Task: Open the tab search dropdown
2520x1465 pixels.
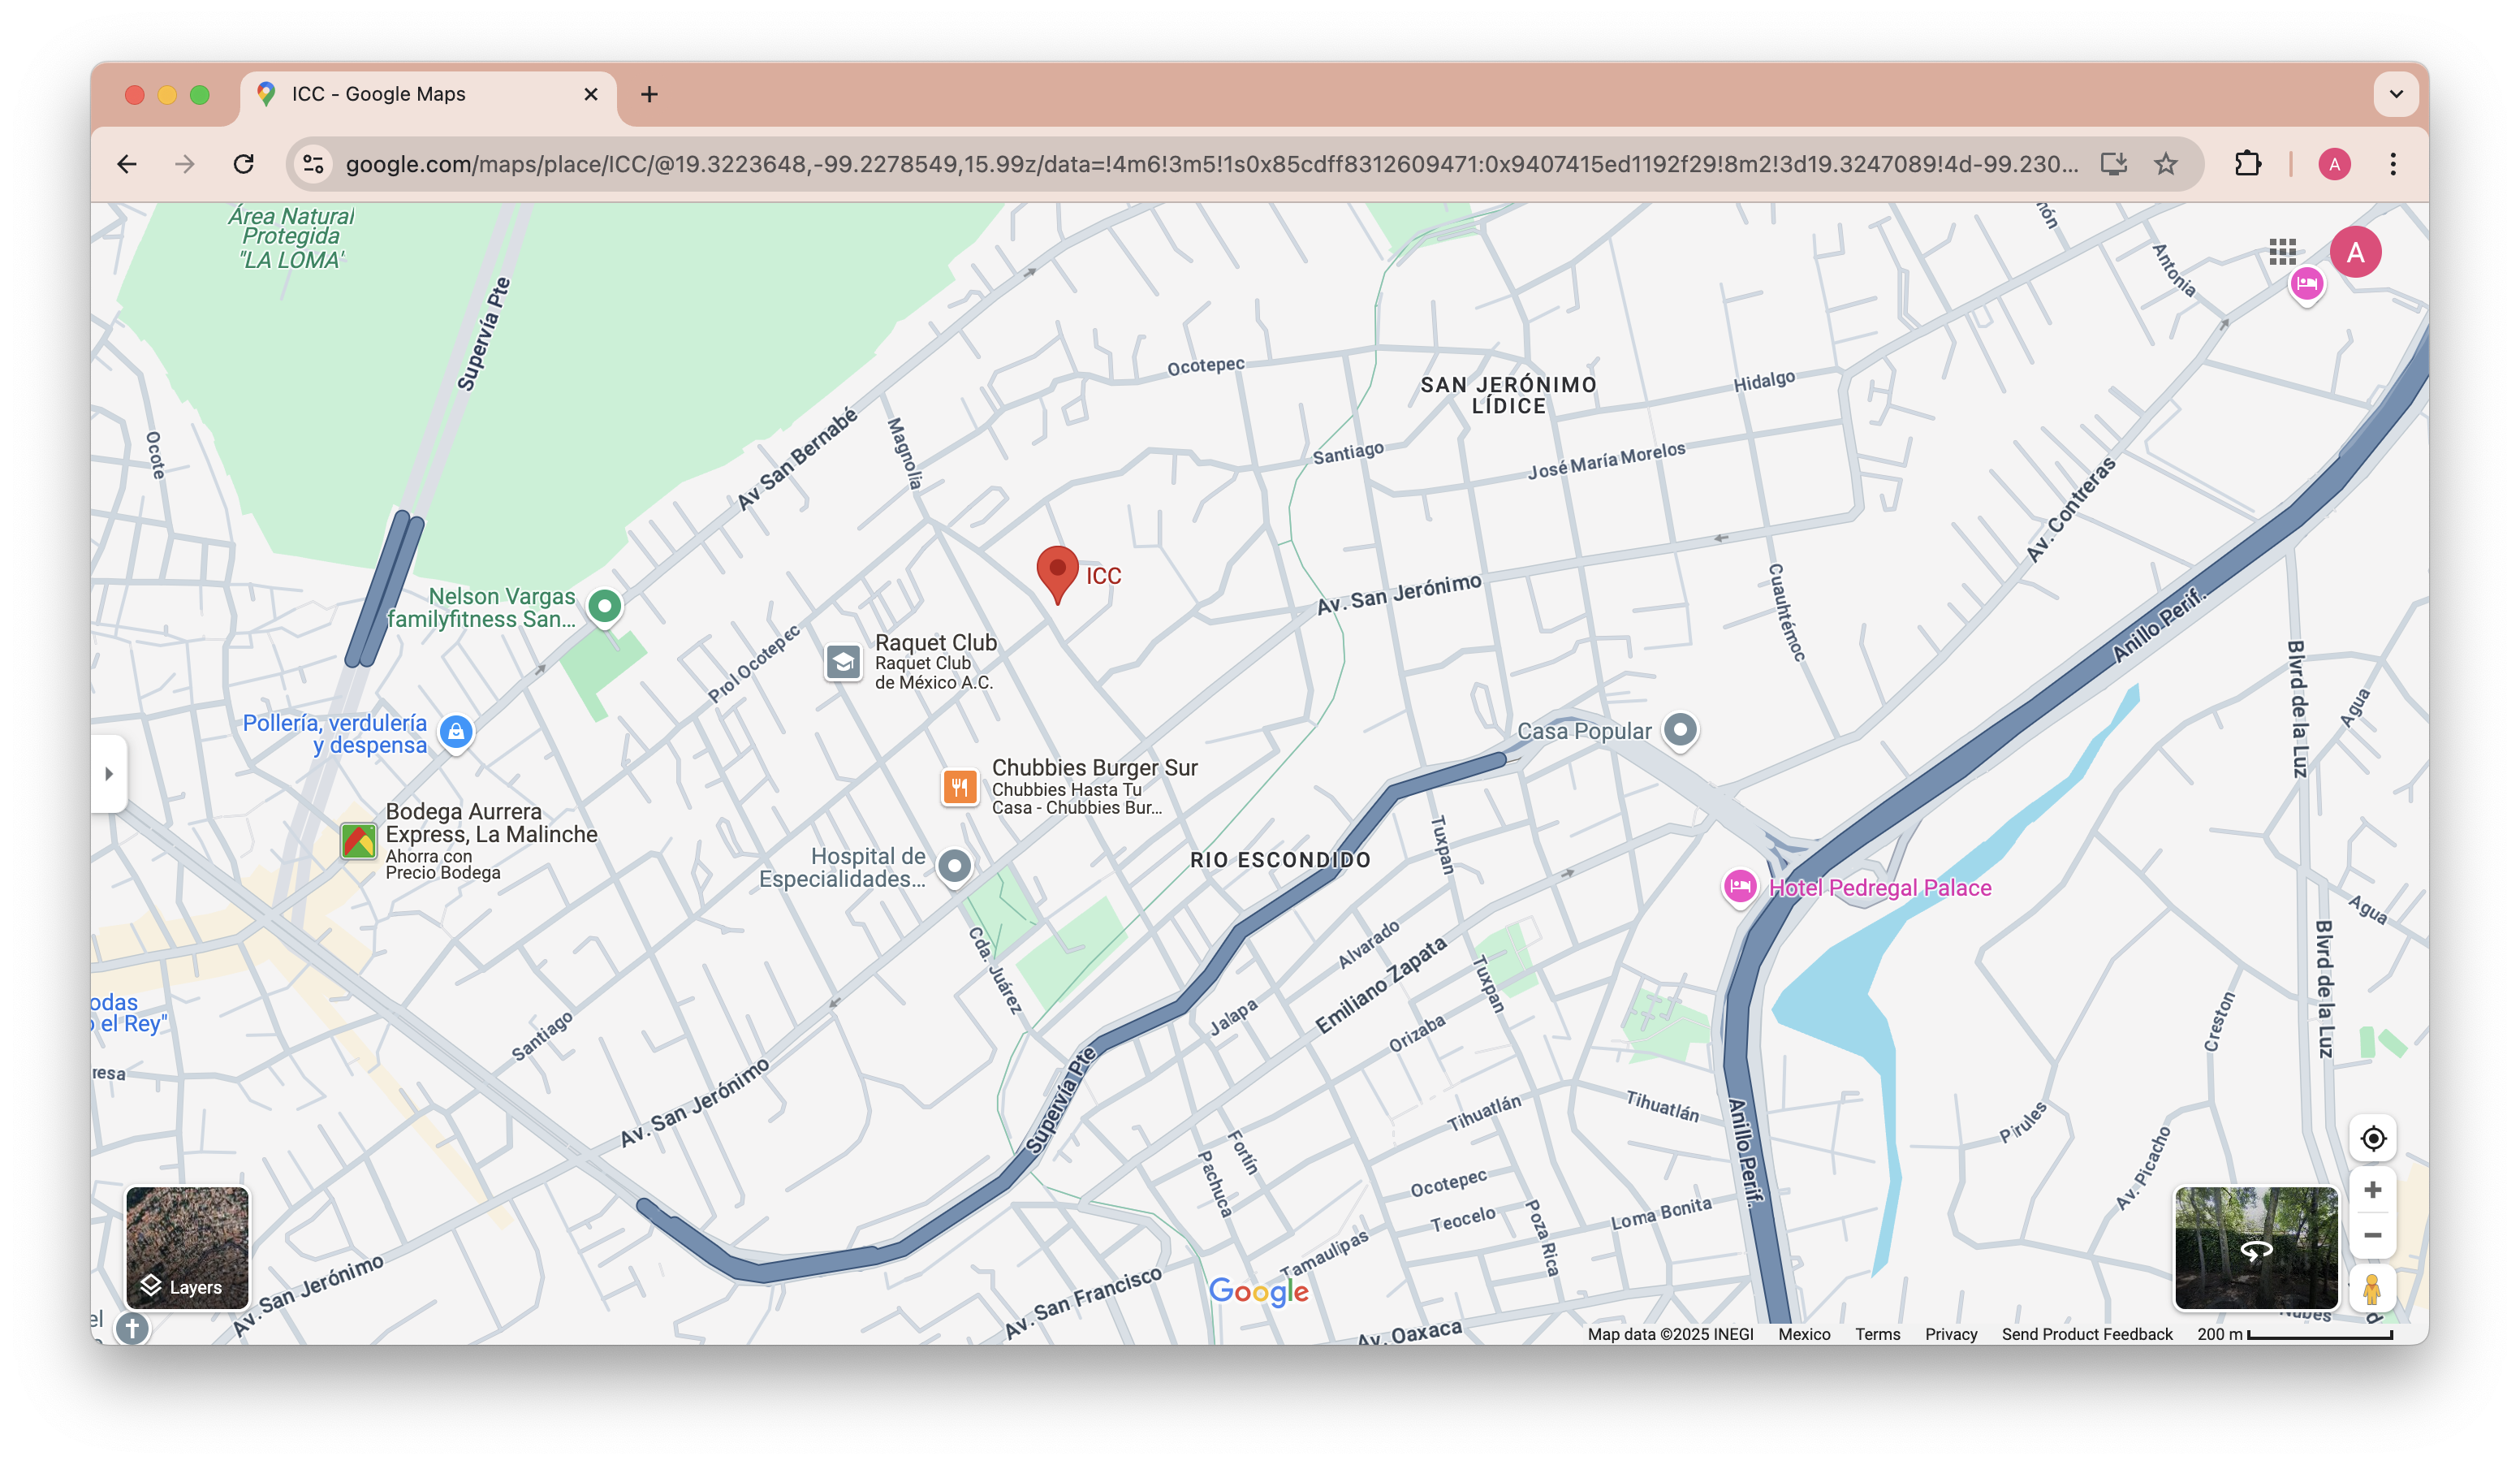Action: click(x=2395, y=94)
